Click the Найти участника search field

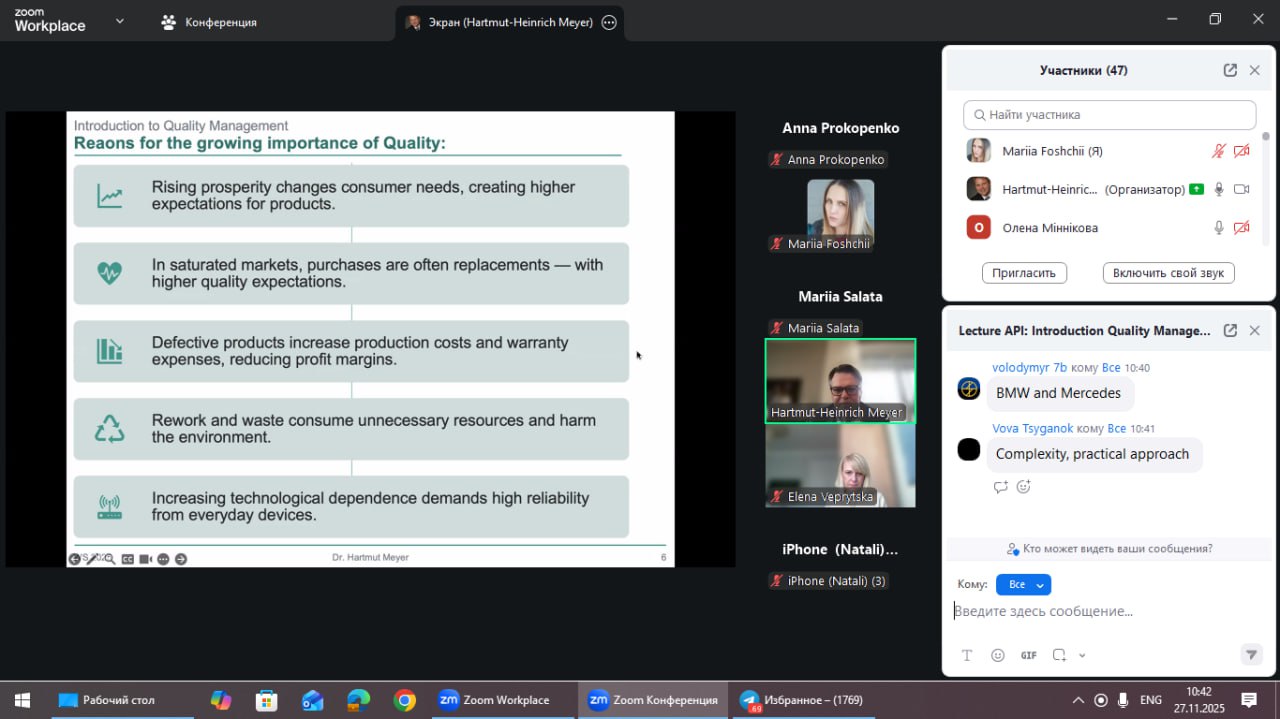click(1109, 114)
